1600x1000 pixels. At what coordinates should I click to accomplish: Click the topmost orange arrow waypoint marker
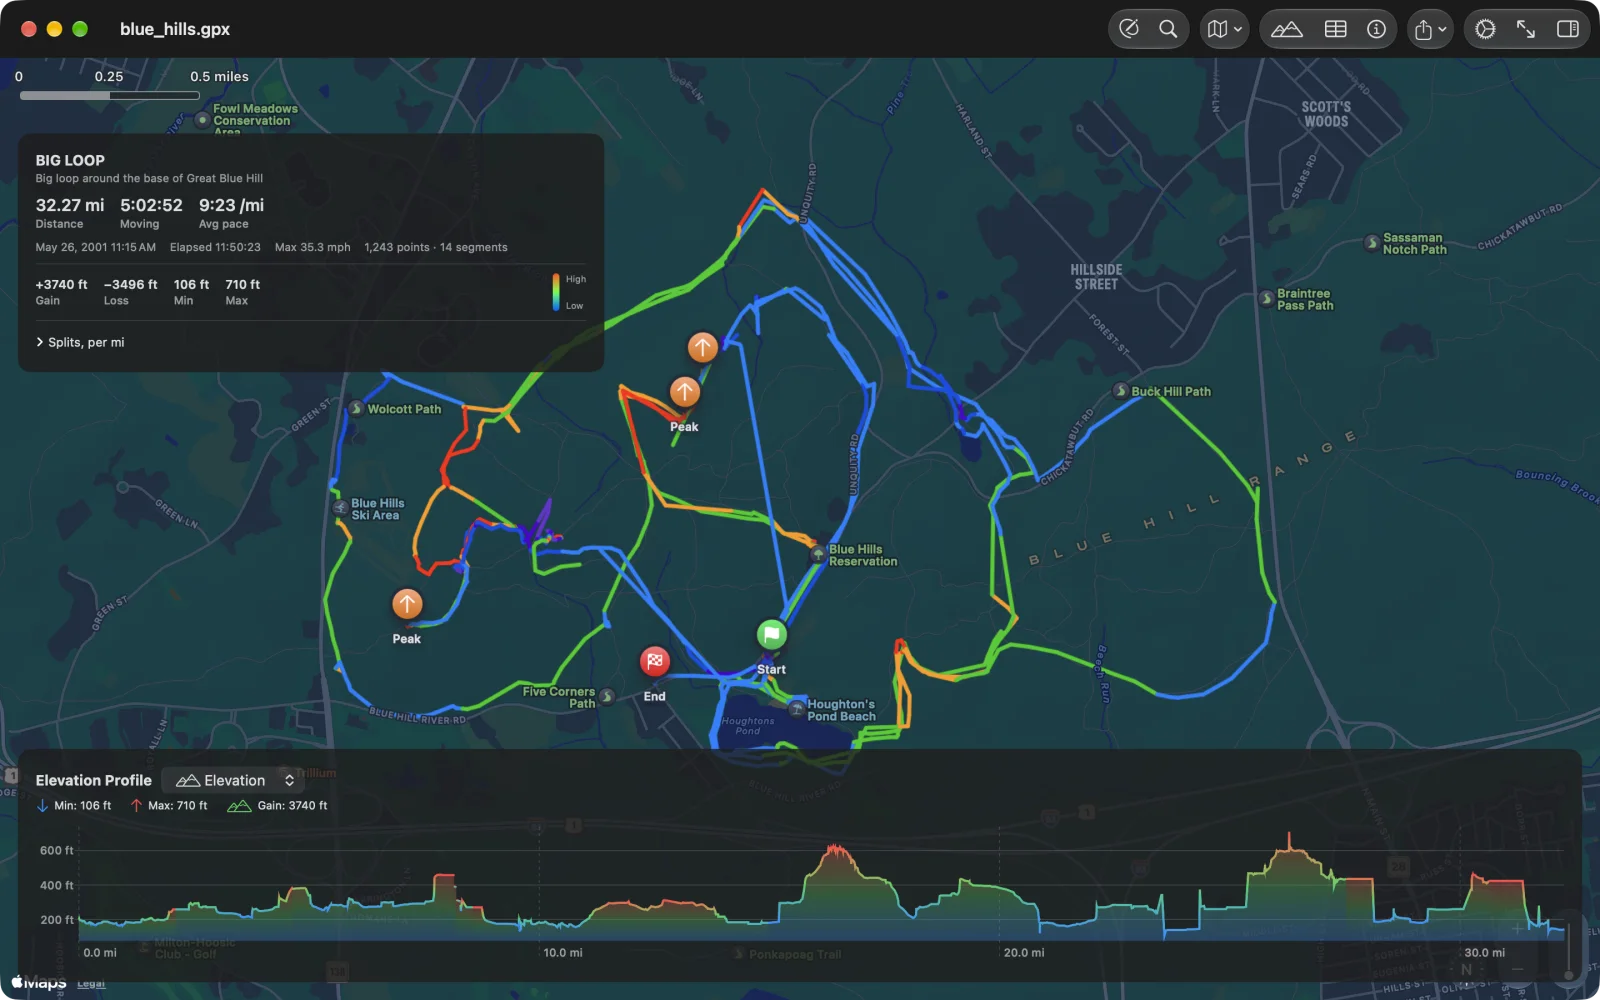pyautogui.click(x=703, y=347)
